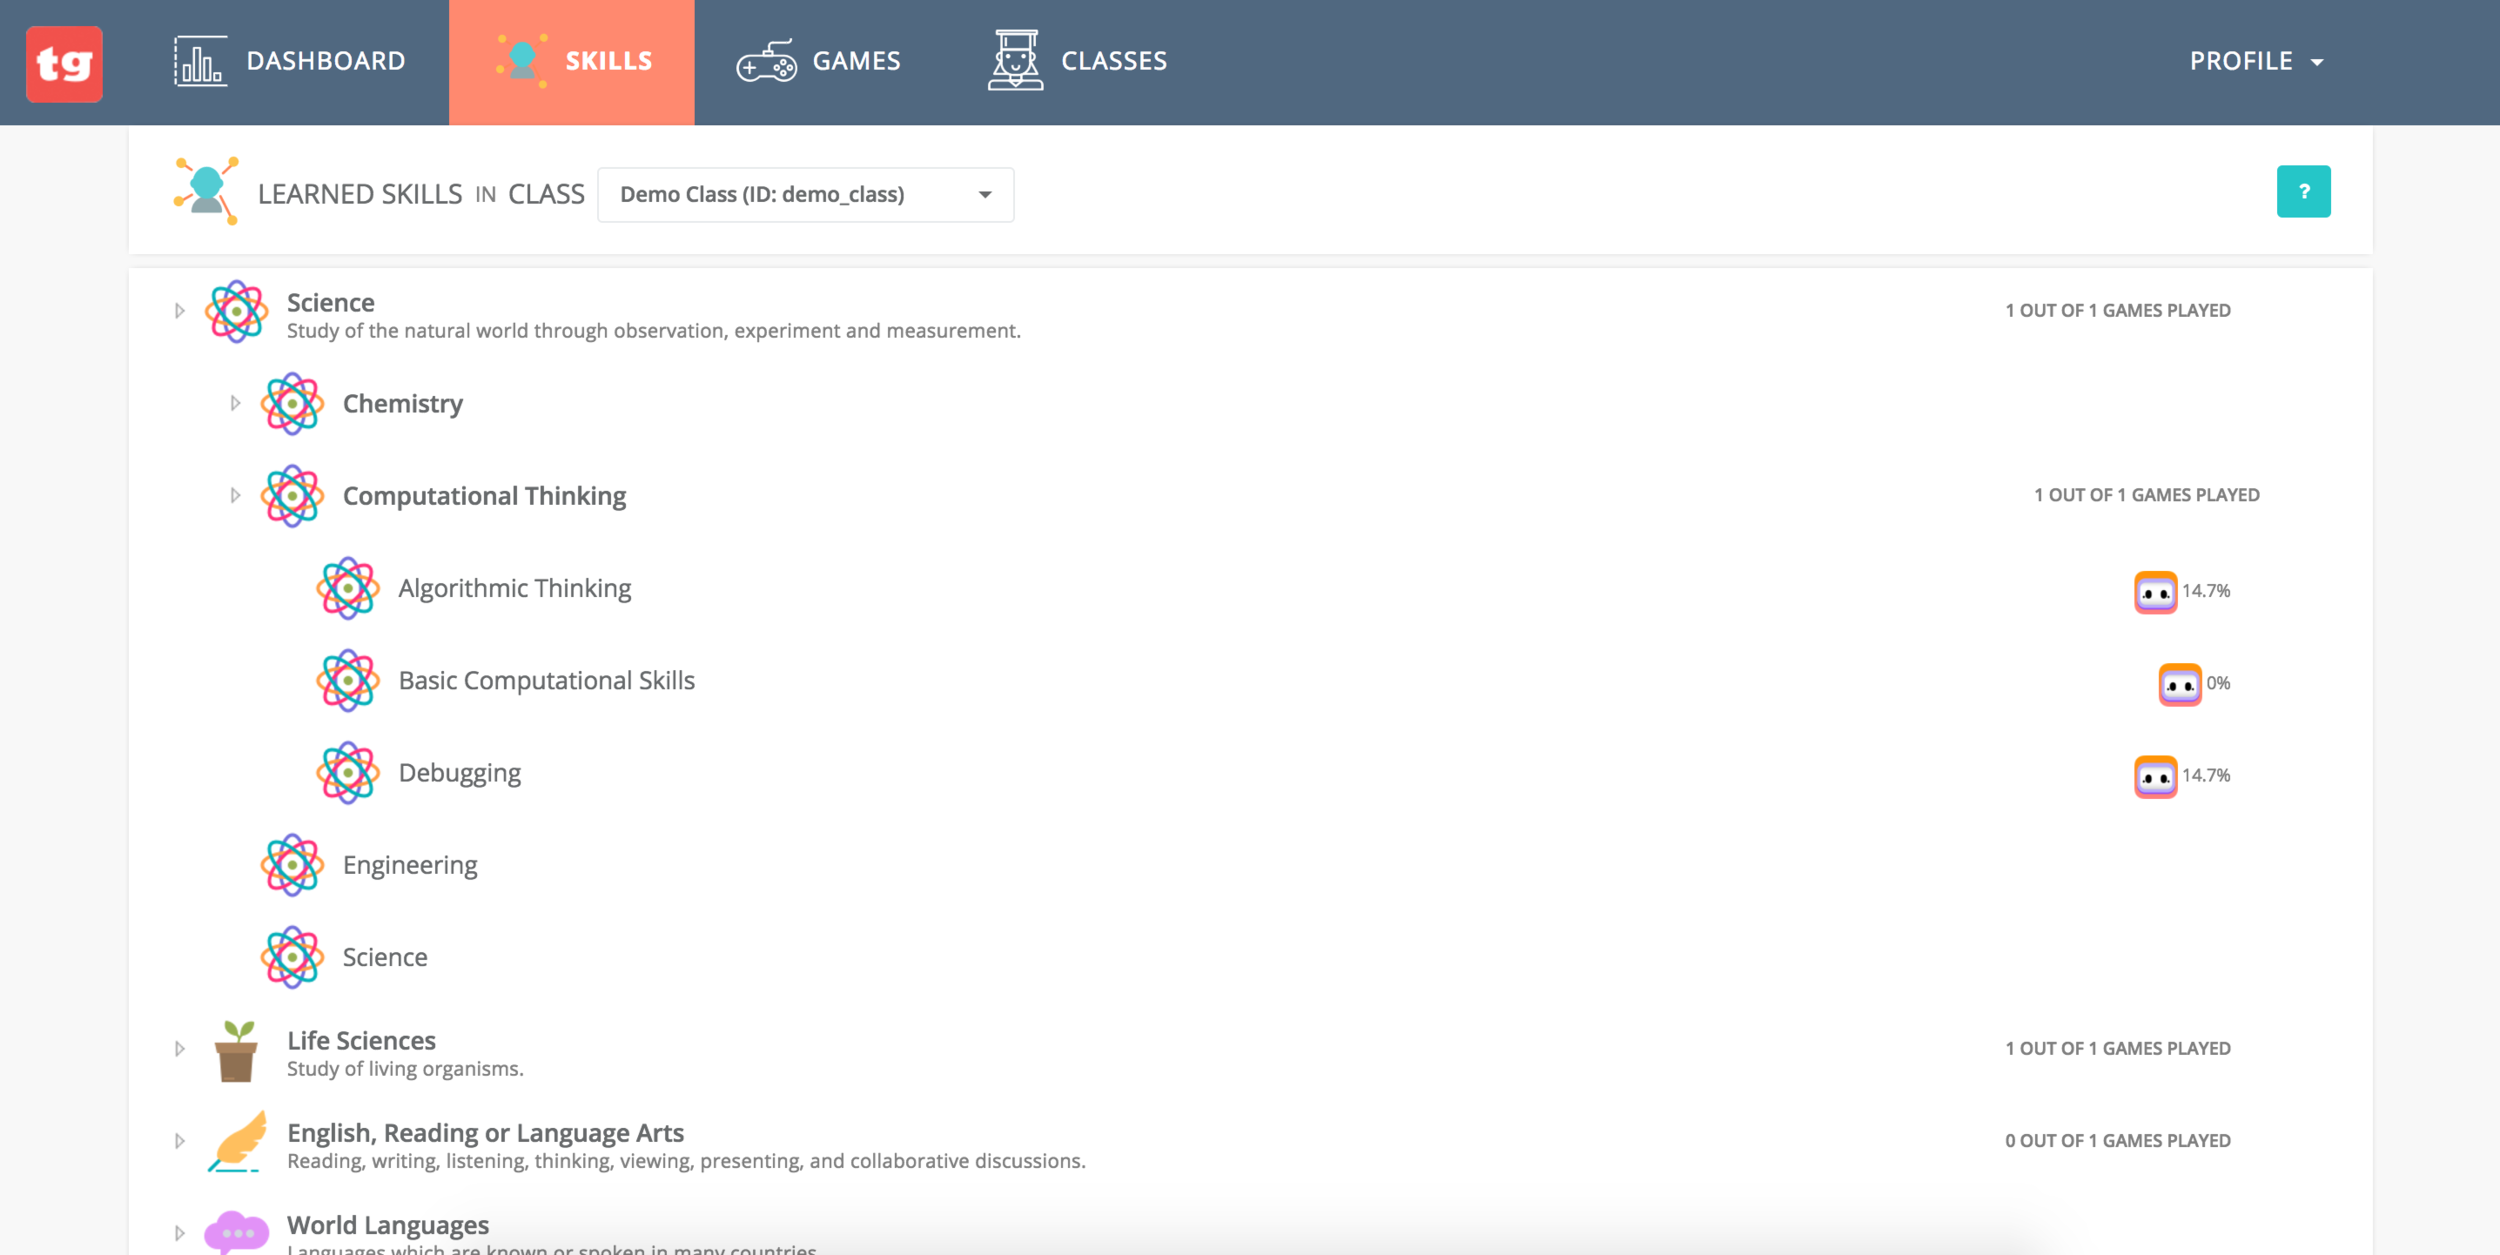This screenshot has height=1255, width=2500.
Task: Click the English, Reading or Language Arts title
Action: tap(485, 1133)
